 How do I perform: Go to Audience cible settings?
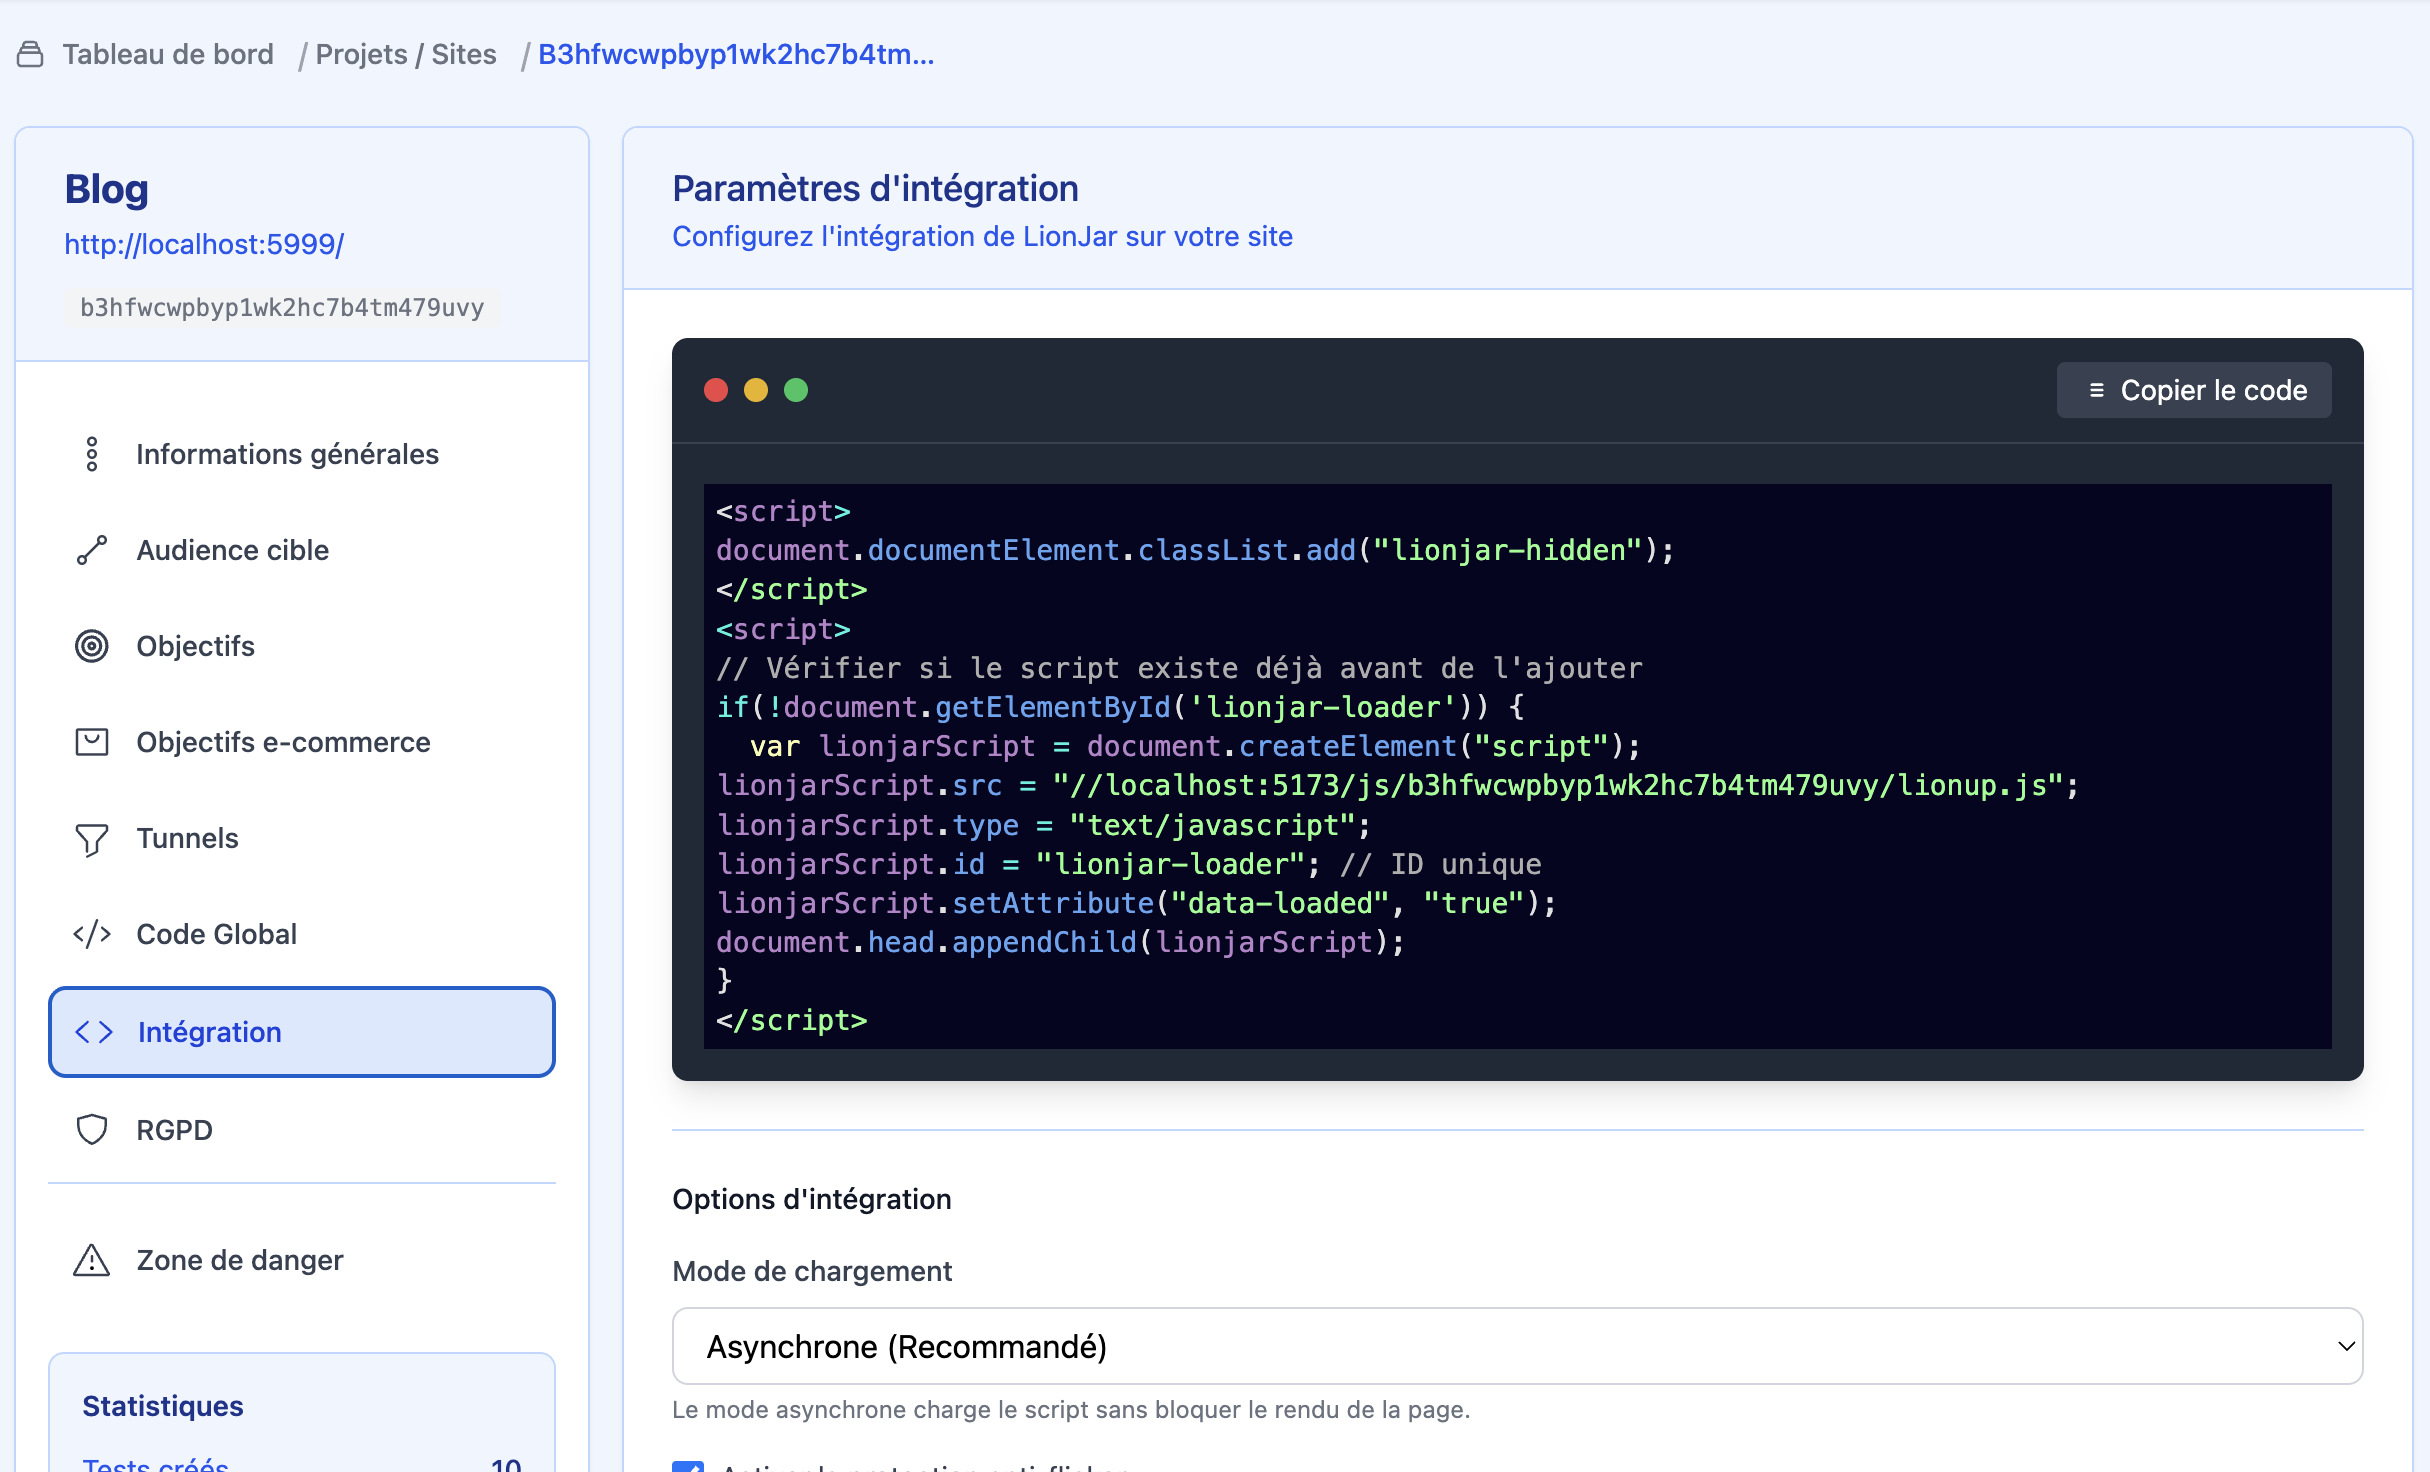pyautogui.click(x=302, y=550)
